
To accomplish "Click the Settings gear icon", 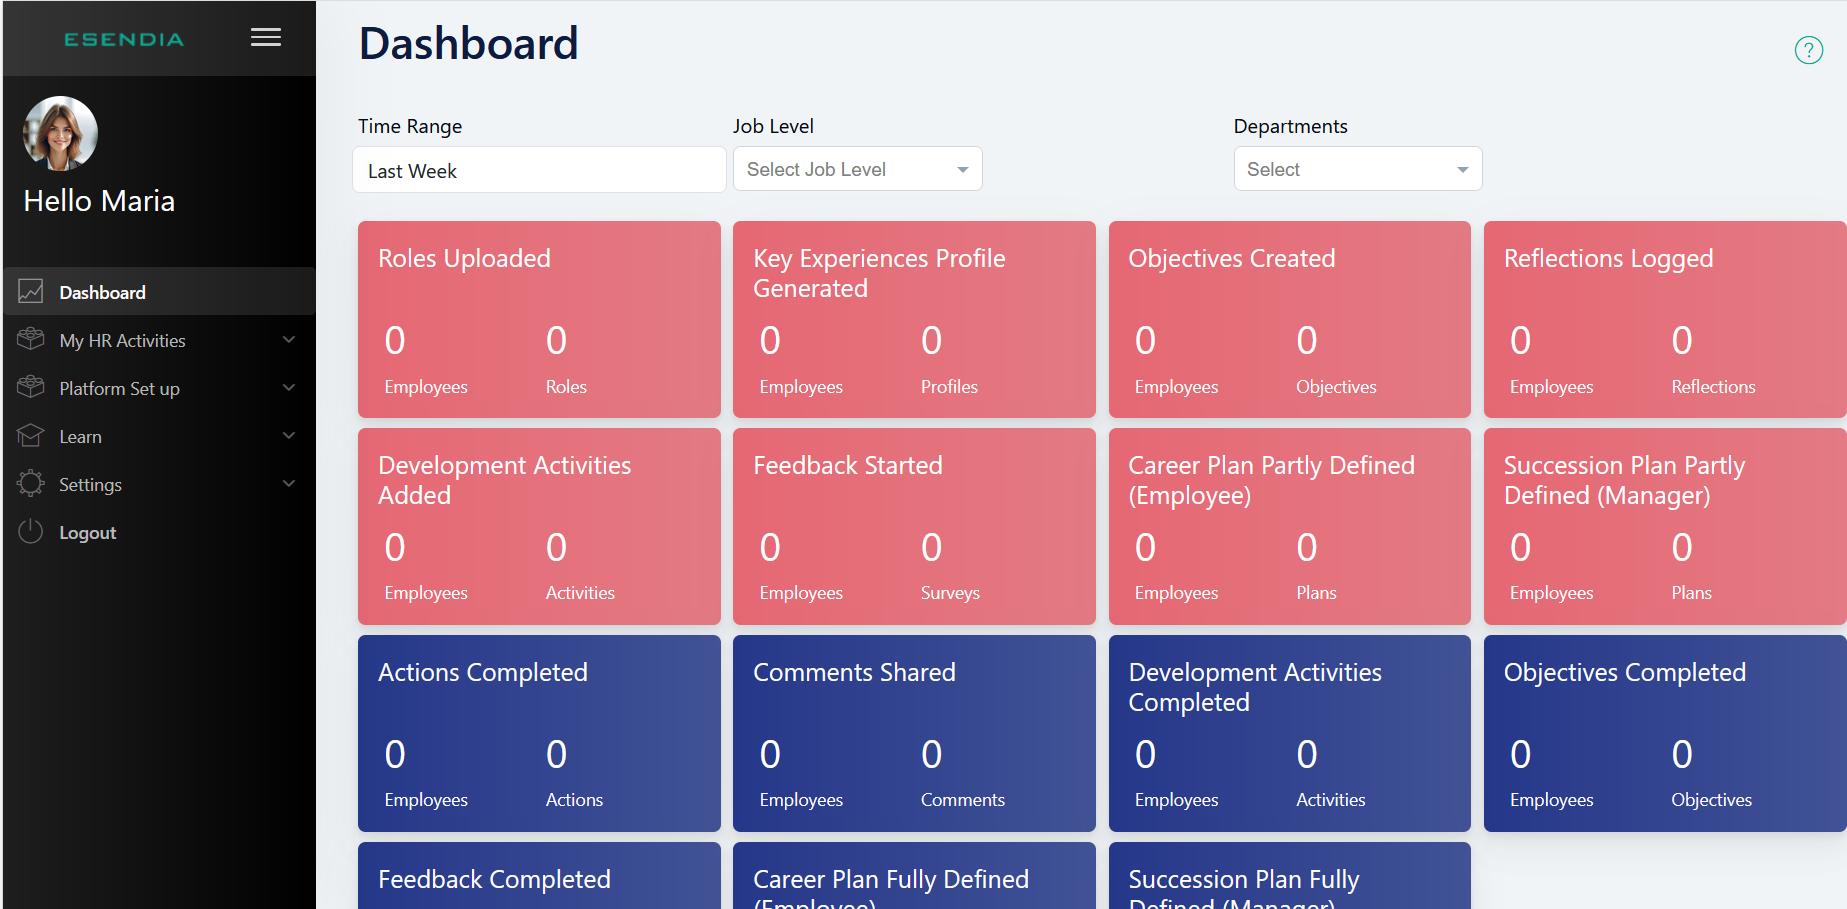I will [31, 484].
